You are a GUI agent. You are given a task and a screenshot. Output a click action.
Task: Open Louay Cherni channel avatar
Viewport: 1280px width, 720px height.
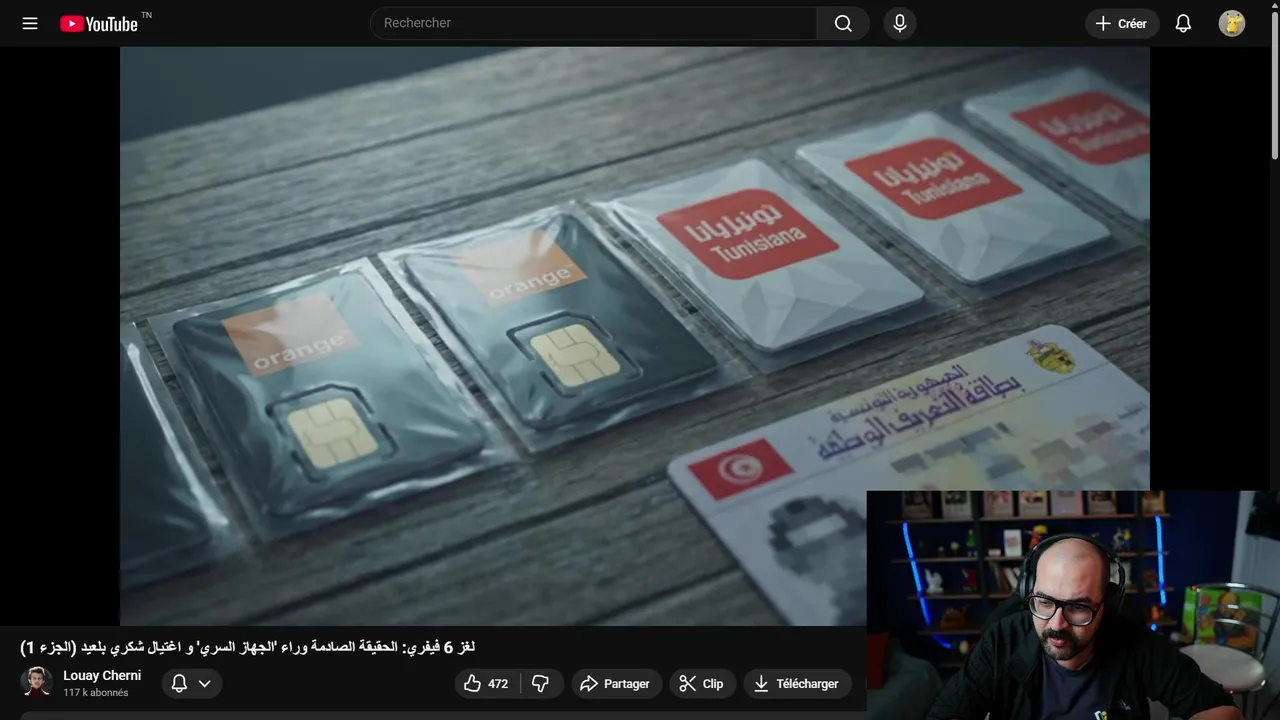point(37,683)
